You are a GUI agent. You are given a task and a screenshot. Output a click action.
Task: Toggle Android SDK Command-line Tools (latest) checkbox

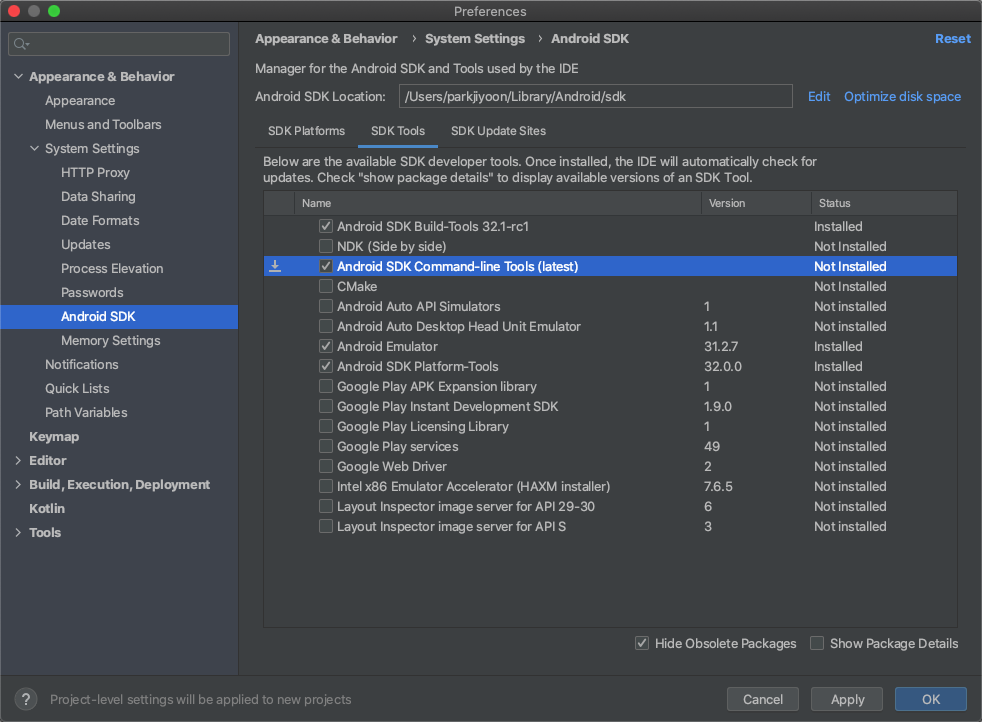point(326,266)
